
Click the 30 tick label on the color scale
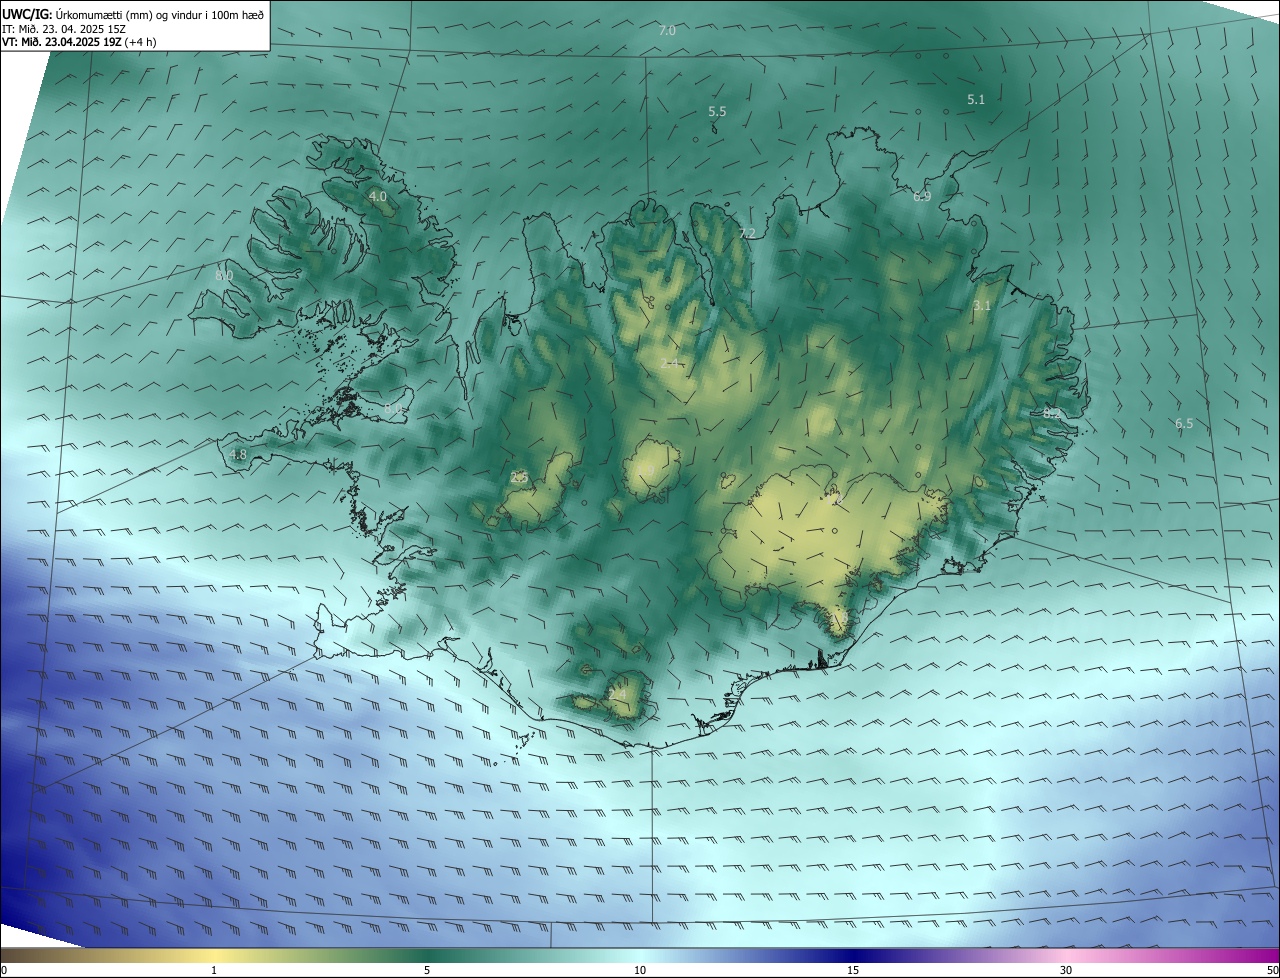pos(1066,971)
